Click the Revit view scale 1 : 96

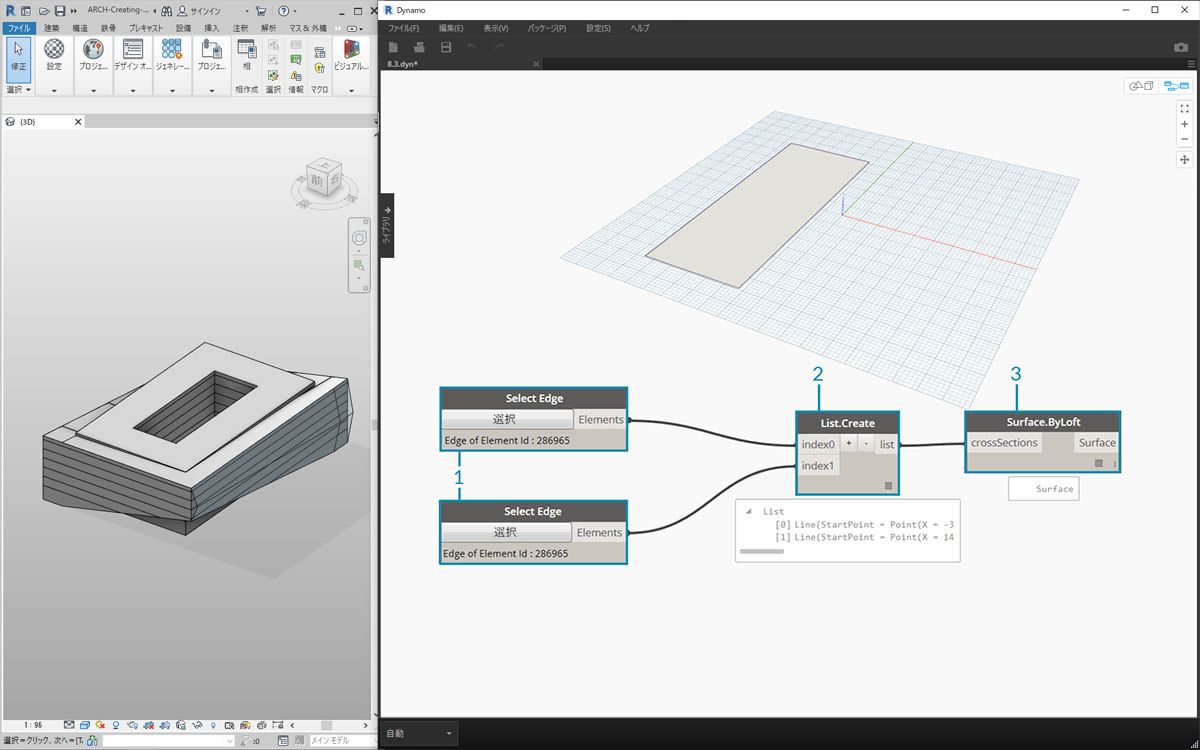tap(32, 725)
